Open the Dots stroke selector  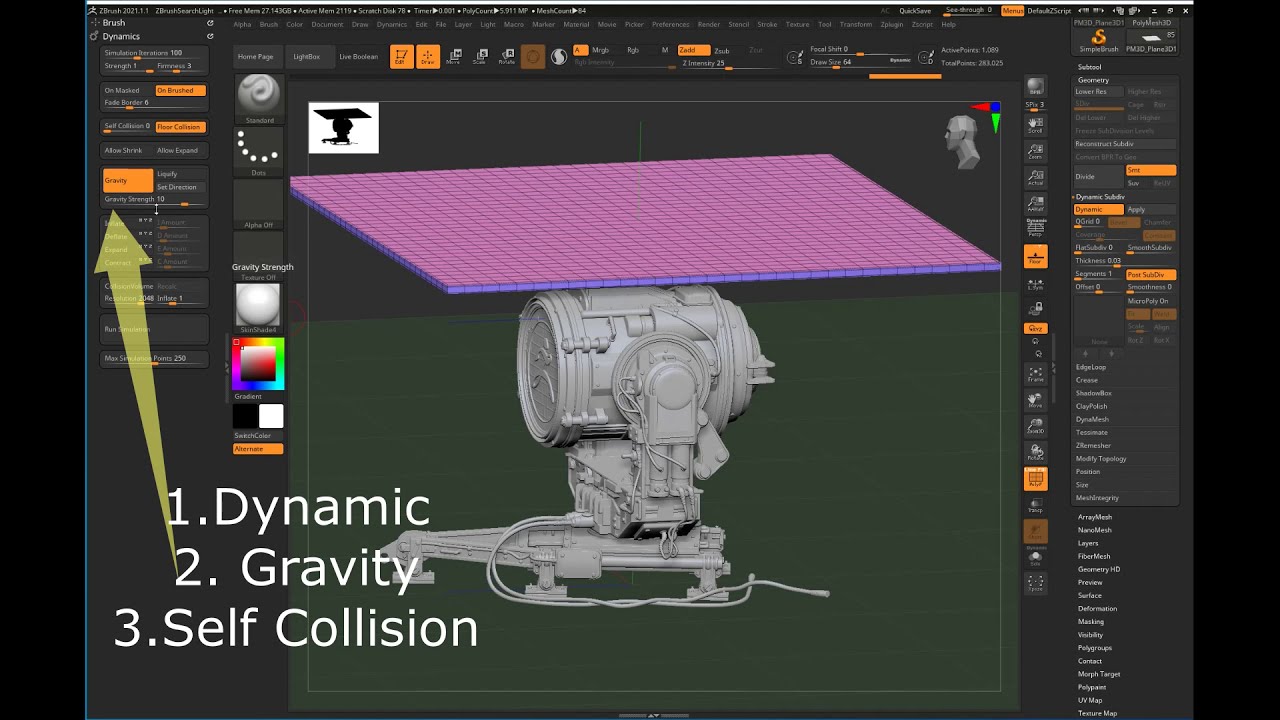[x=259, y=152]
